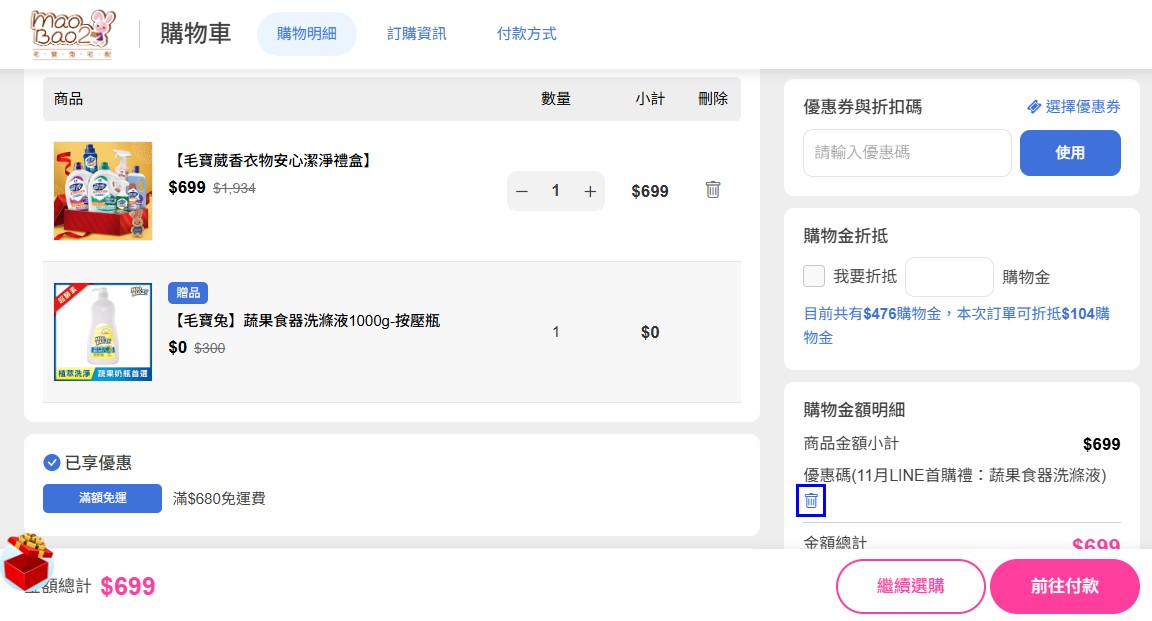Click the 前往付款 button
The image size is (1152, 621).
[1065, 586]
